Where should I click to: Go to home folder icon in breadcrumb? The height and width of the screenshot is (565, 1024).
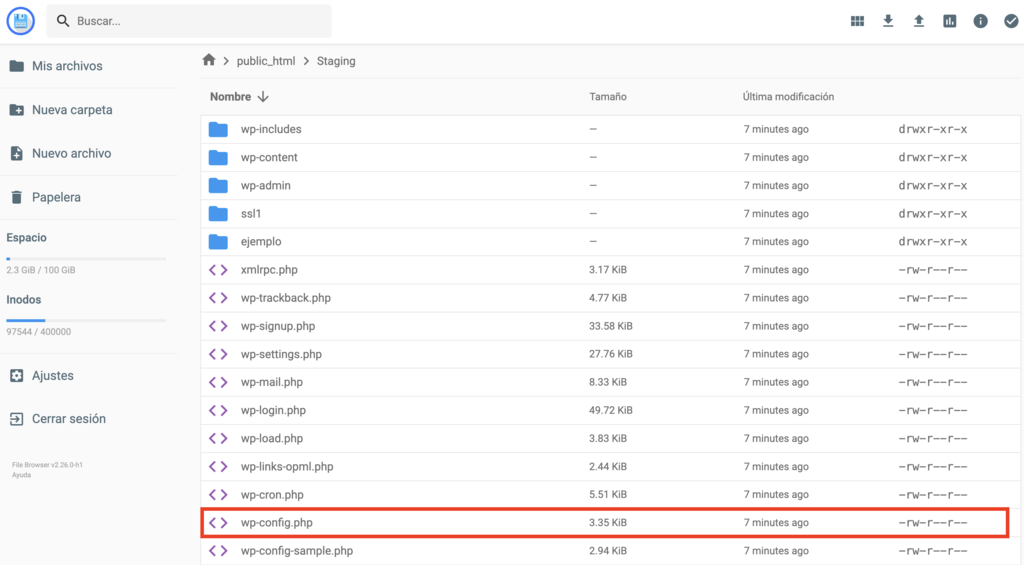209,60
